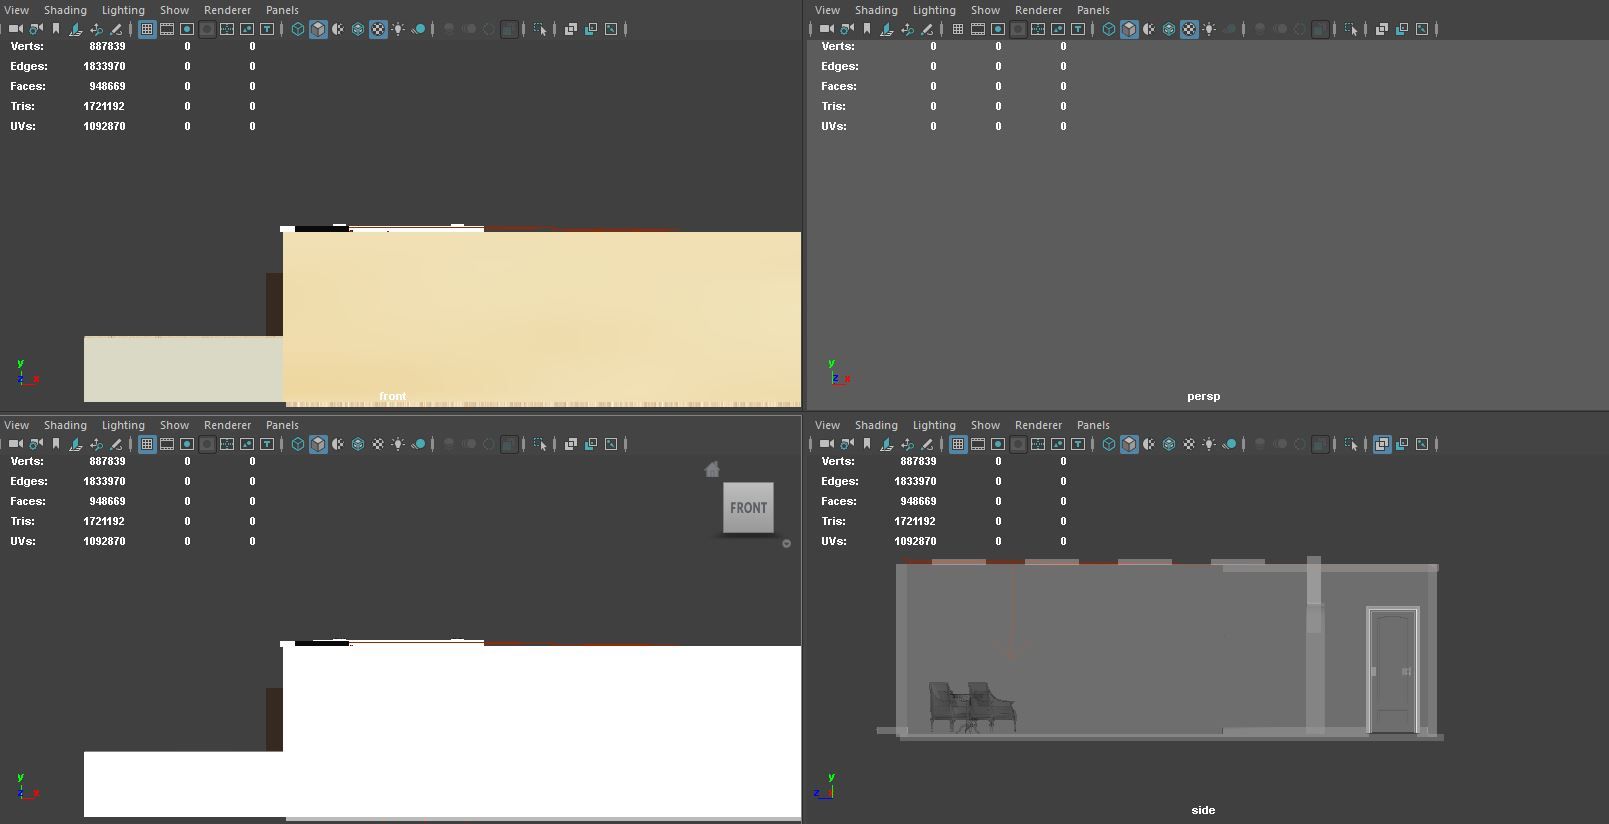The height and width of the screenshot is (824, 1609).
Task: Click the Shadows icon in the side panel
Action: (x=1230, y=444)
